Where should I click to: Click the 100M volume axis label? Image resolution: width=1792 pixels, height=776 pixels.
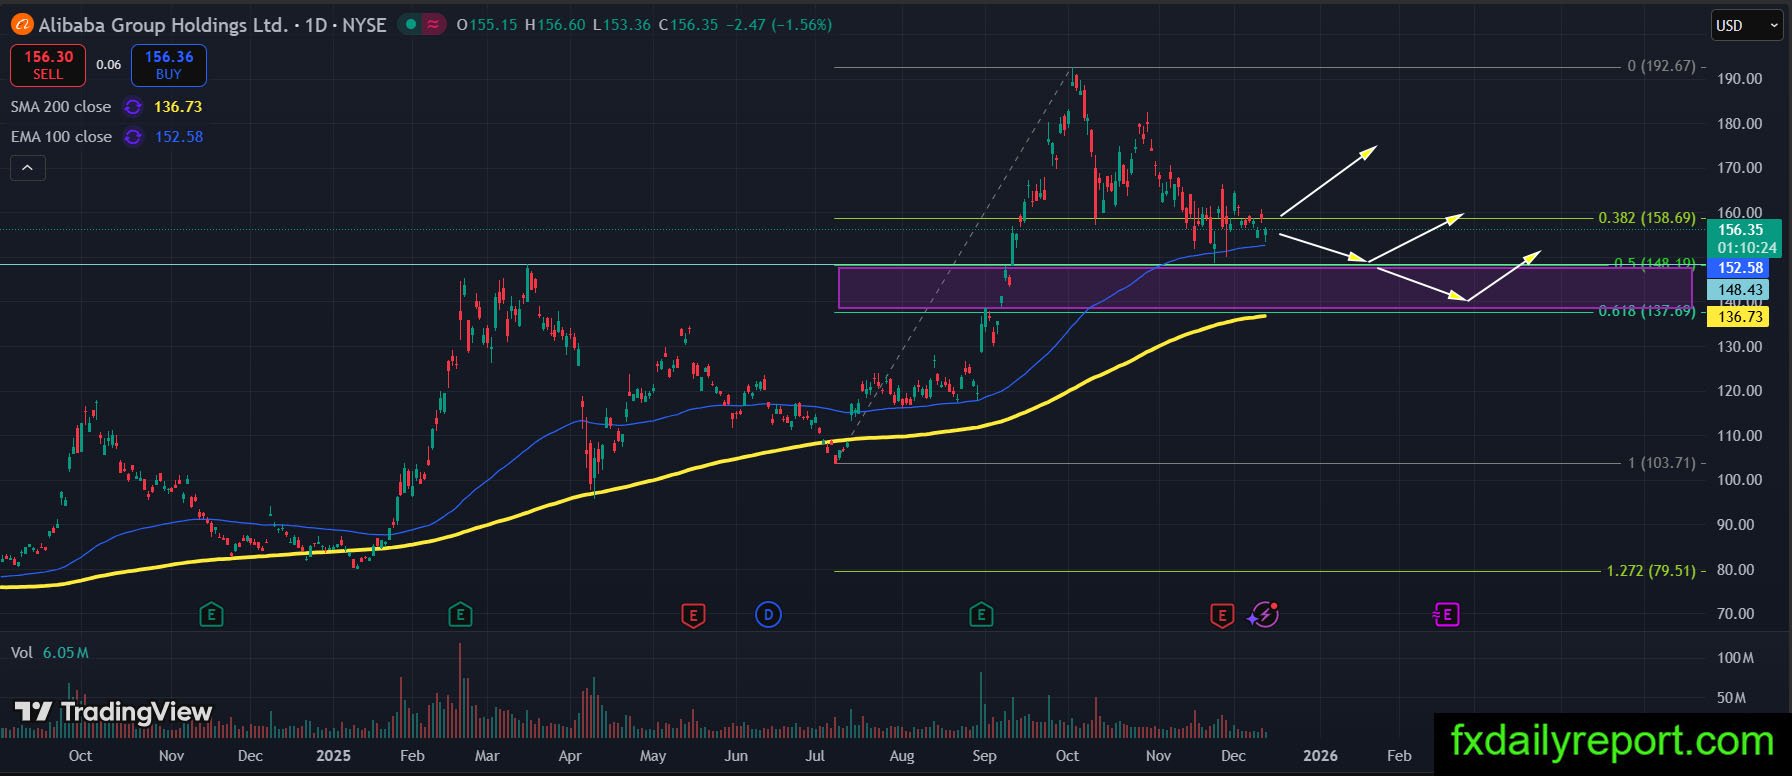1735,658
